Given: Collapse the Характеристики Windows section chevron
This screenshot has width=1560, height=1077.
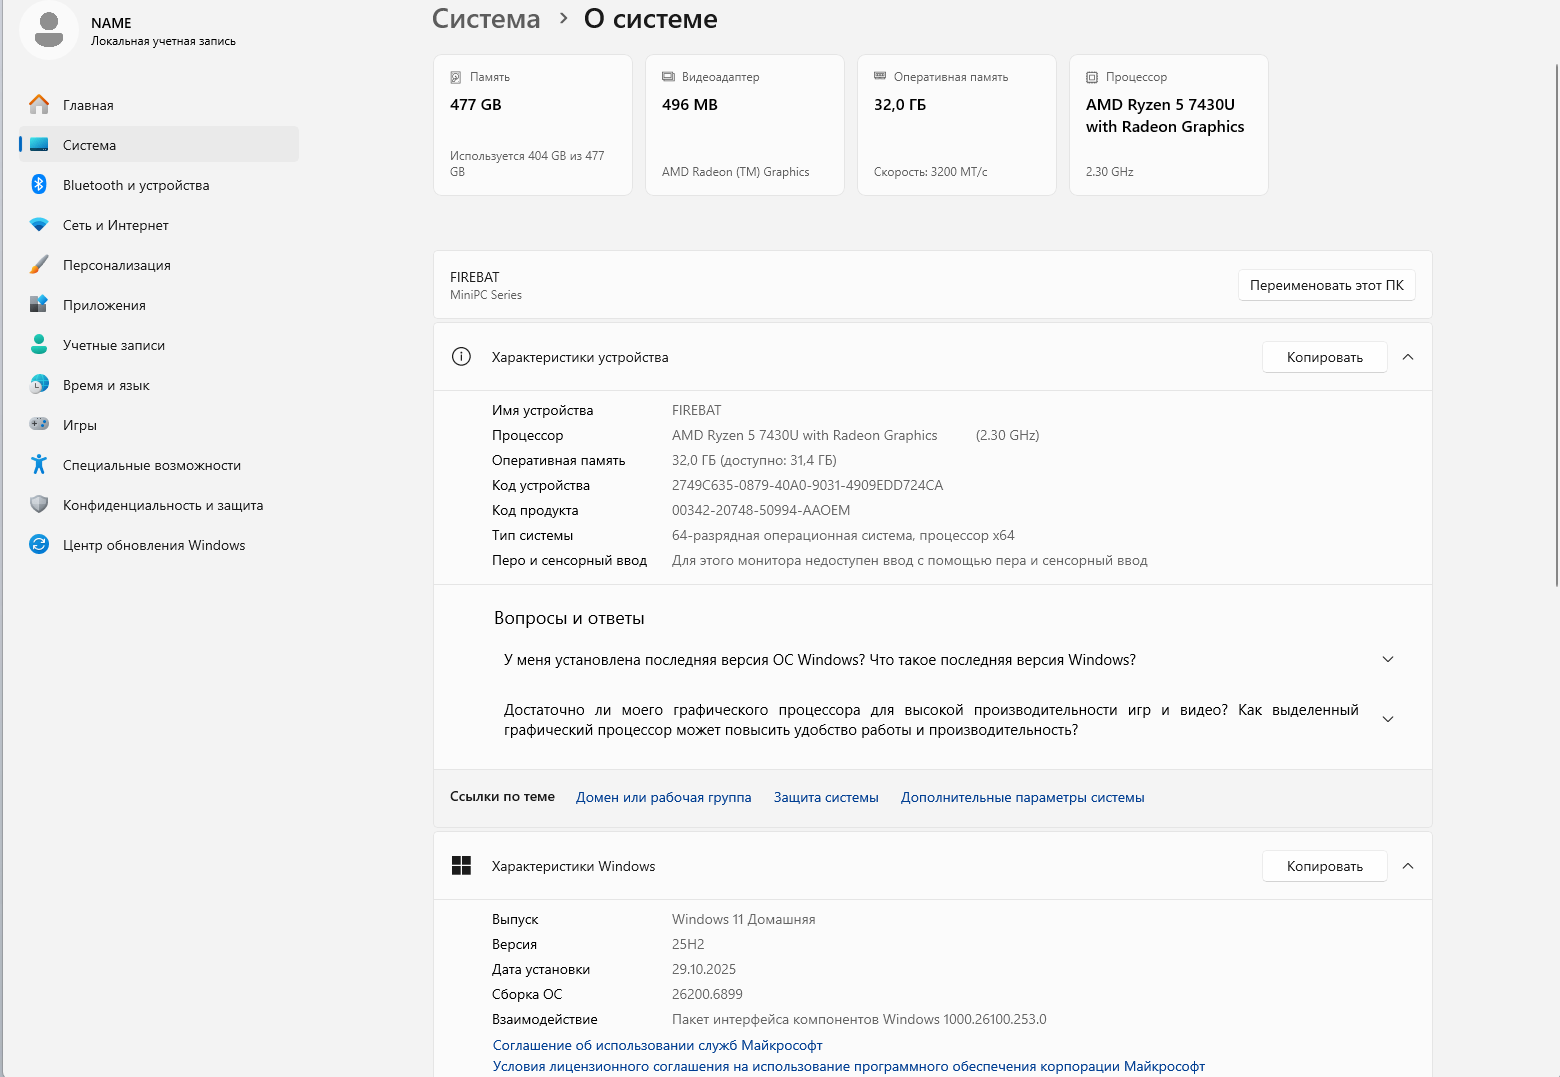Looking at the screenshot, I should [1408, 866].
